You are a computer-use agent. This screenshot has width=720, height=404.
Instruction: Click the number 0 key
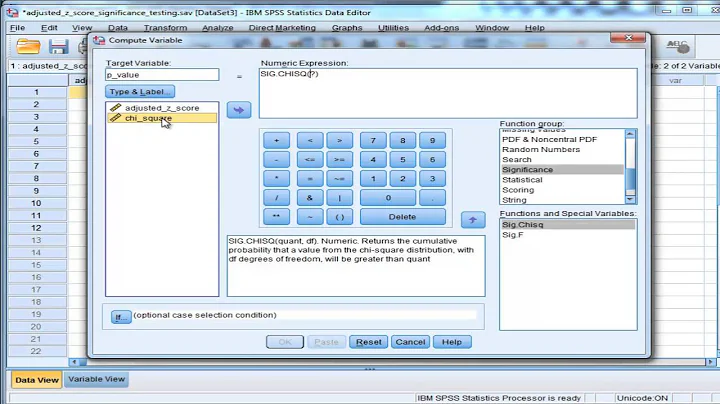point(388,198)
